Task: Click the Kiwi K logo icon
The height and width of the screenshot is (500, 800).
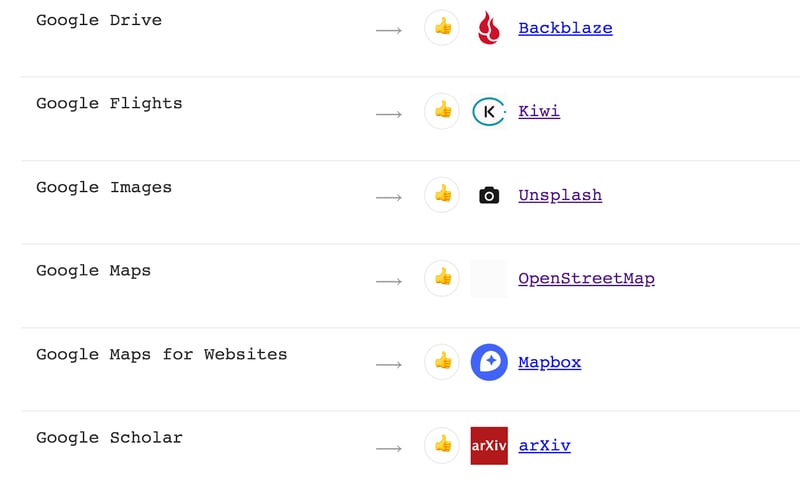Action: click(x=489, y=111)
